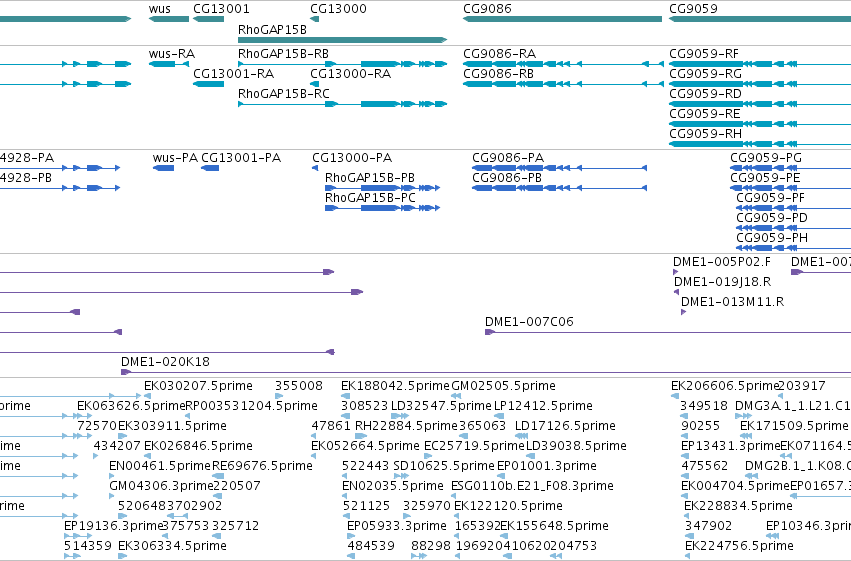Open the CG13000 gene label

tap(338, 9)
